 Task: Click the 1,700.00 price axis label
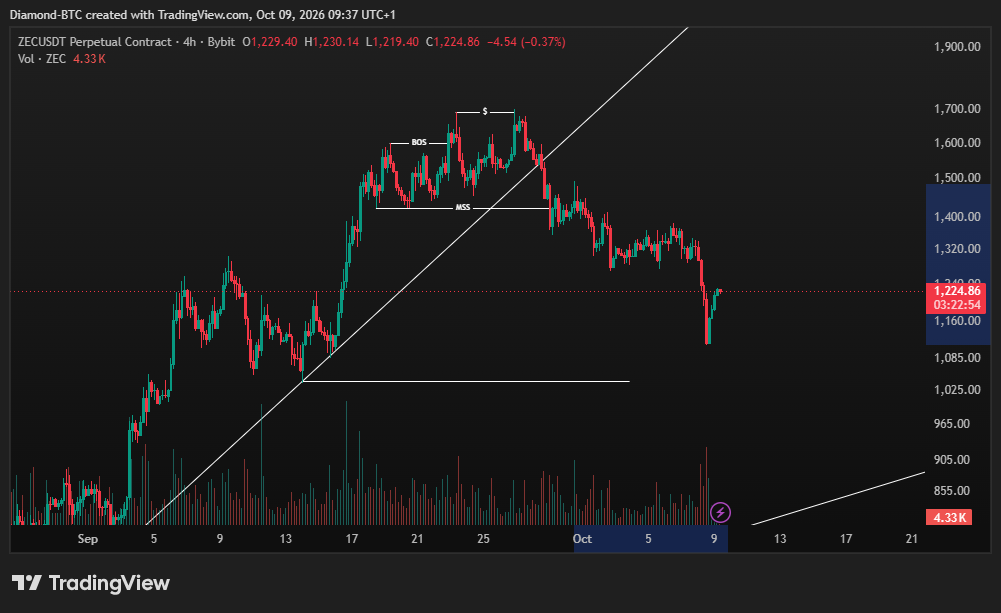pyautogui.click(x=957, y=109)
